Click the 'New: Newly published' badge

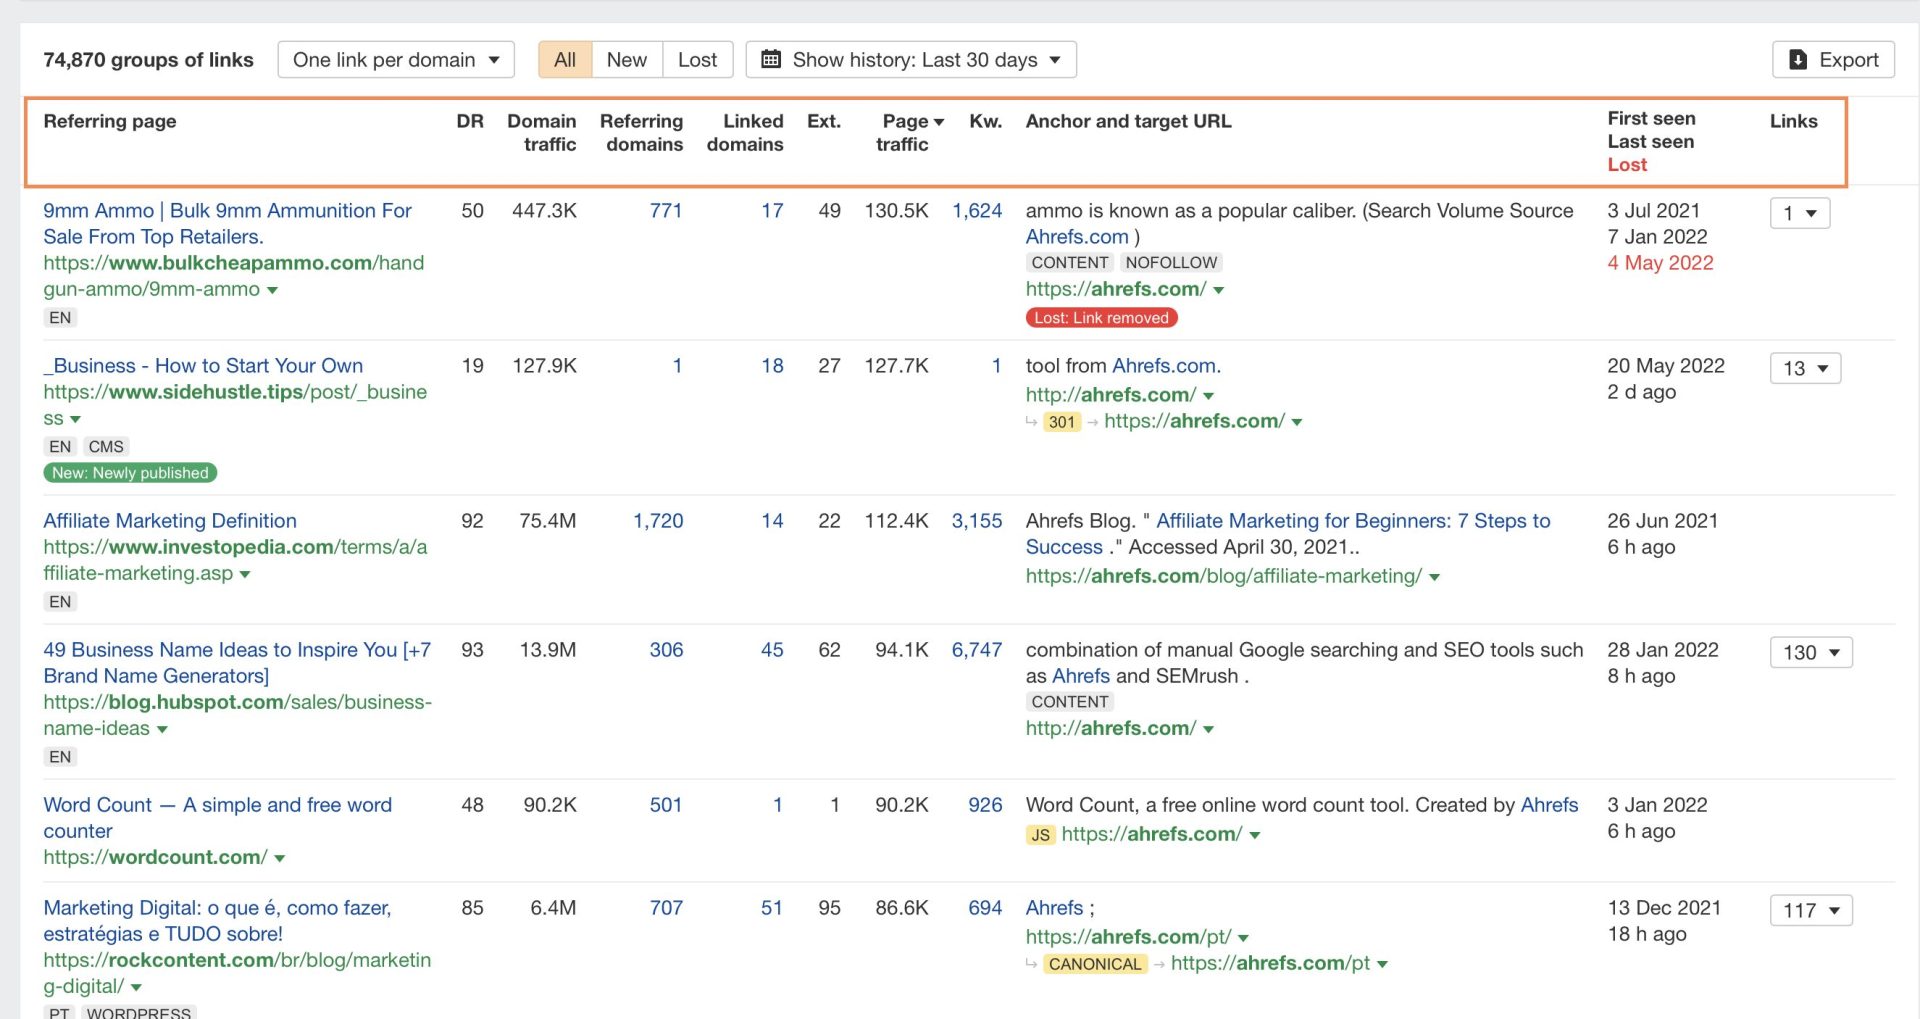pos(130,473)
